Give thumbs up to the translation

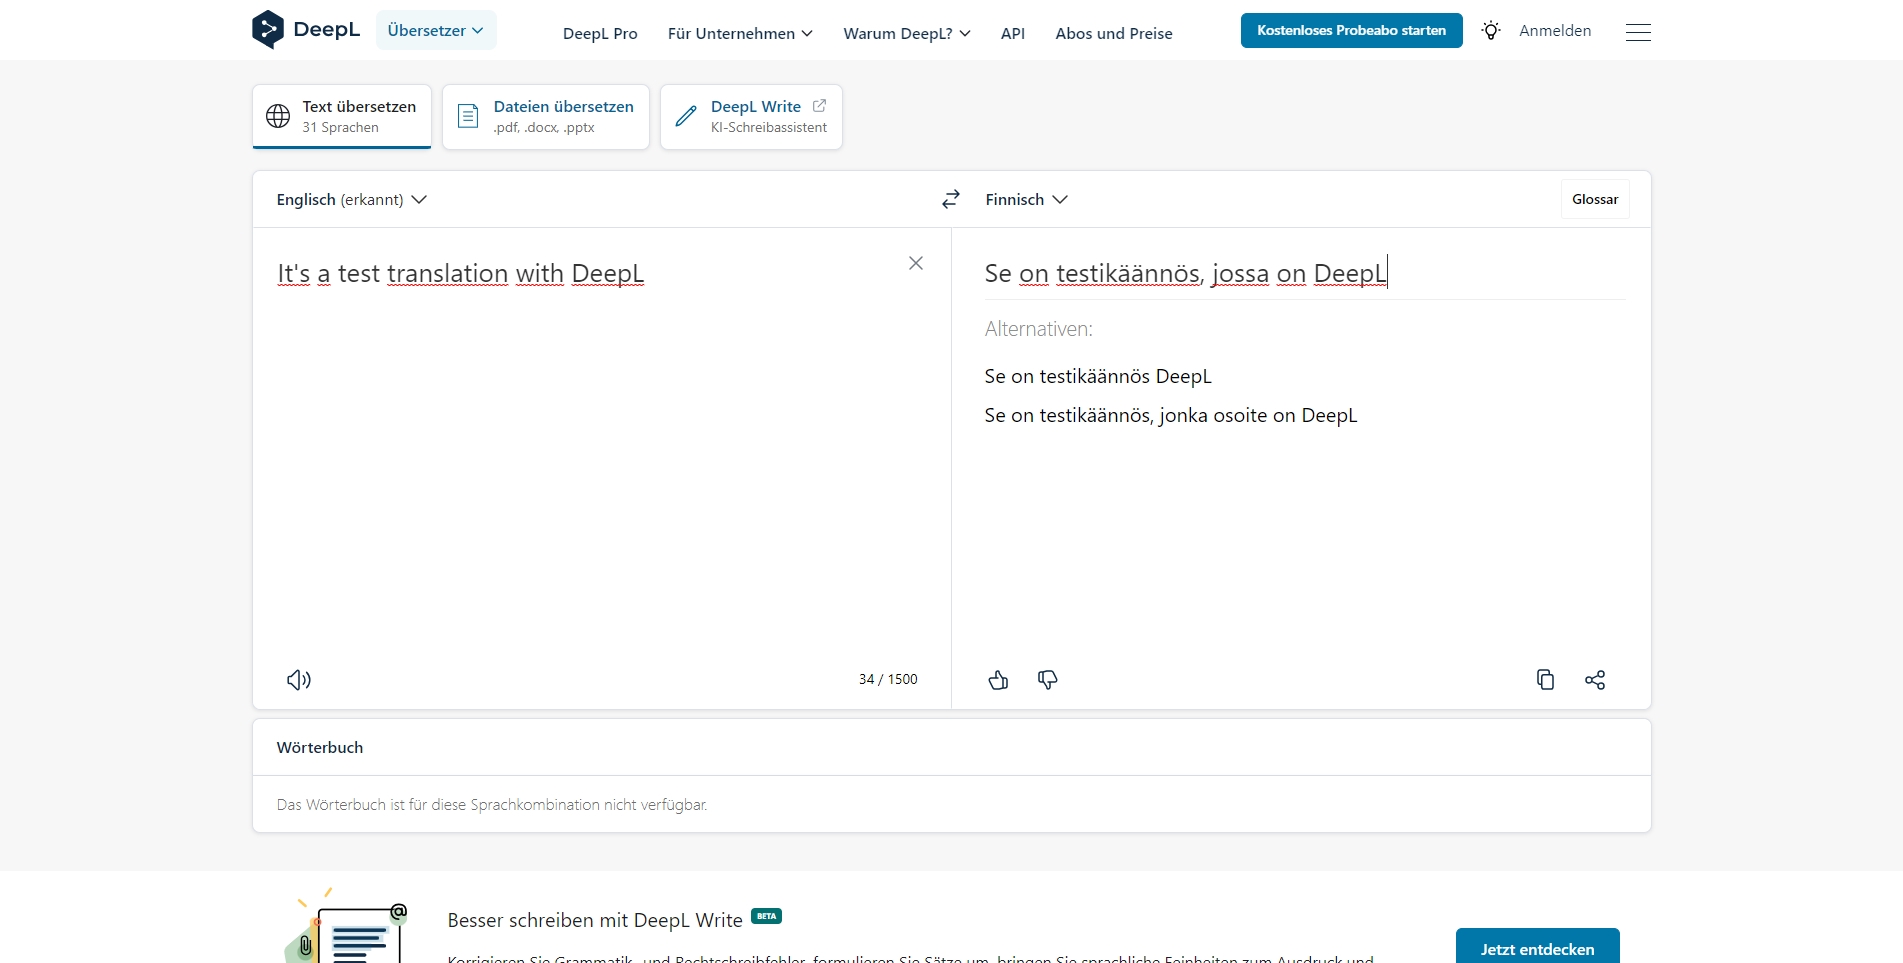(x=998, y=680)
